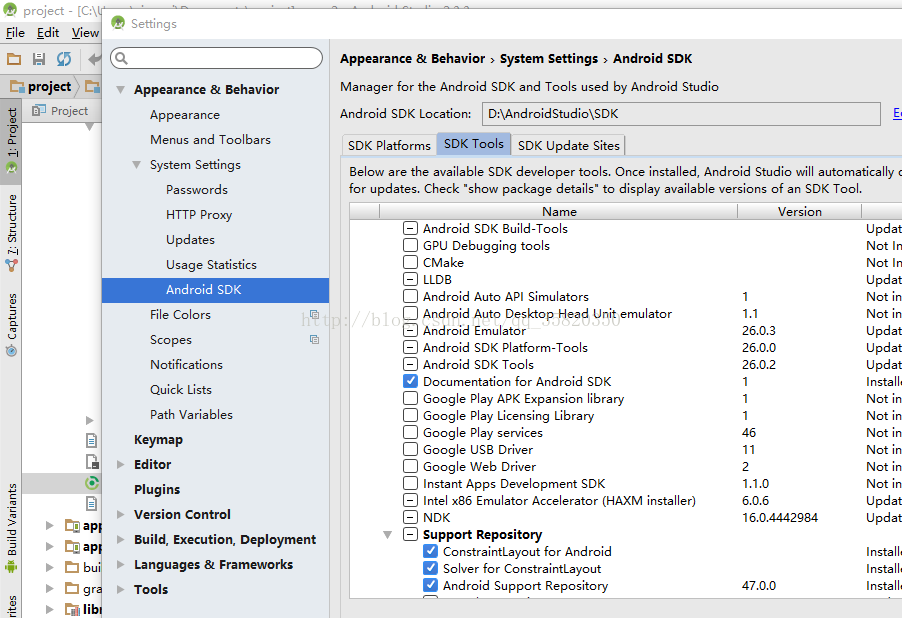Image resolution: width=902 pixels, height=618 pixels.
Task: Enable the Google USB Driver checkbox
Action: click(410, 450)
